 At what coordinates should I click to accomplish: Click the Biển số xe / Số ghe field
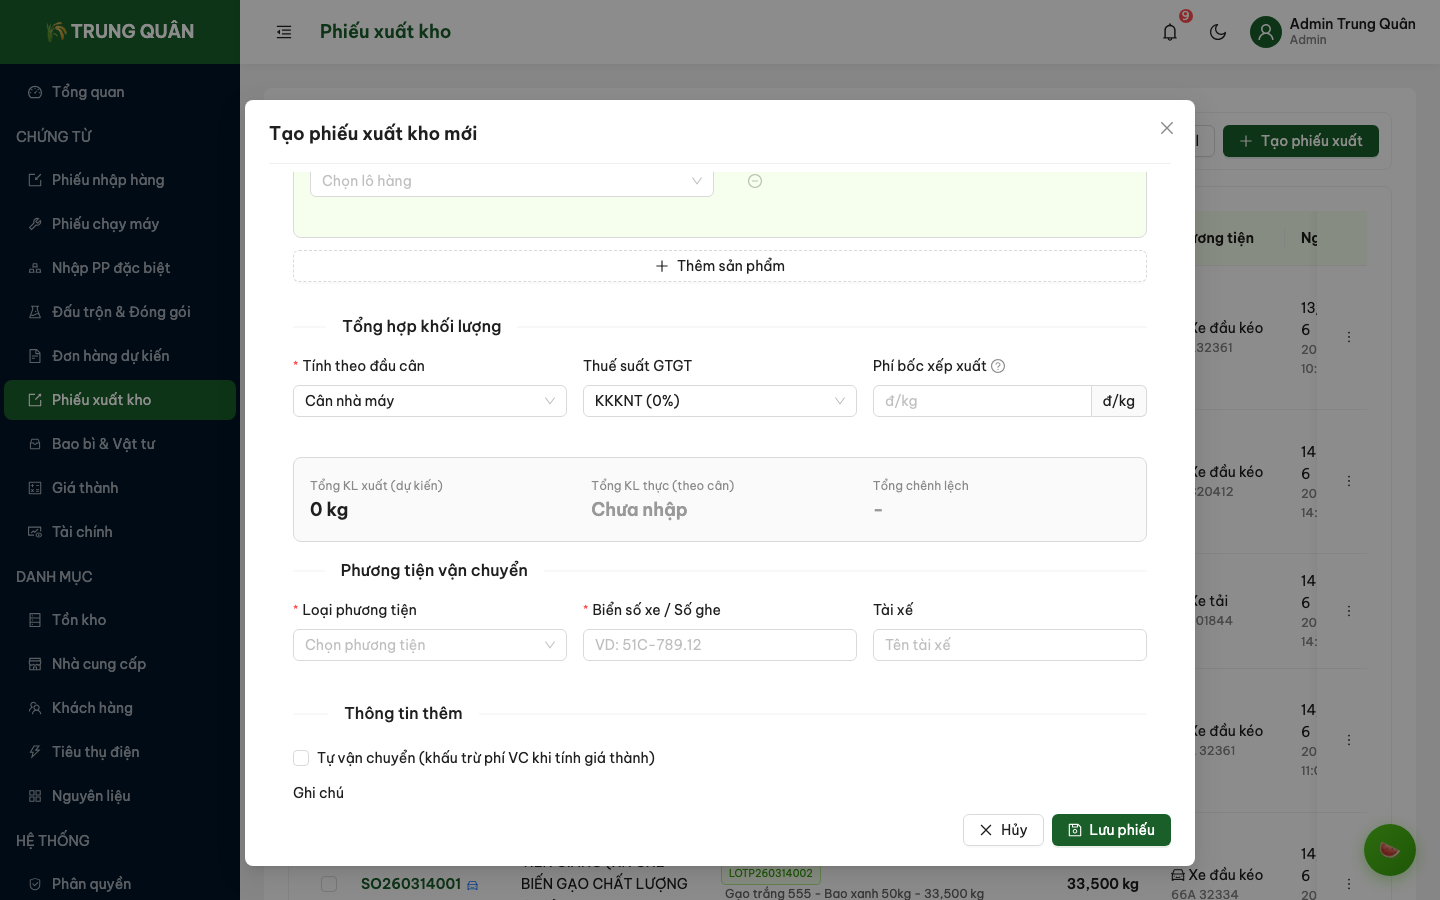(719, 645)
